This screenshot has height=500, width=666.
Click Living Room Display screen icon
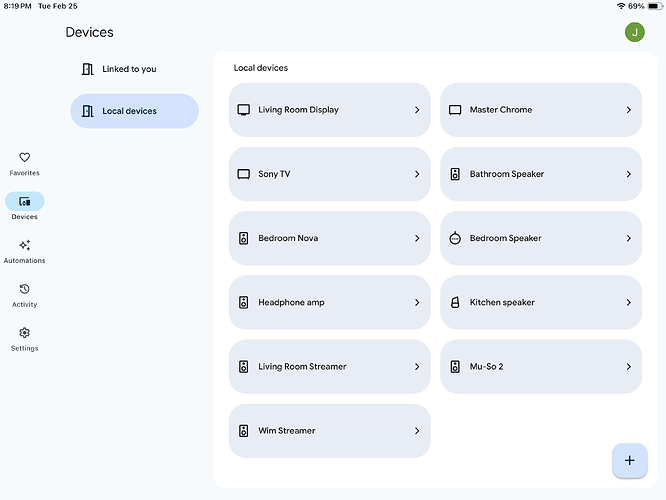coord(243,110)
